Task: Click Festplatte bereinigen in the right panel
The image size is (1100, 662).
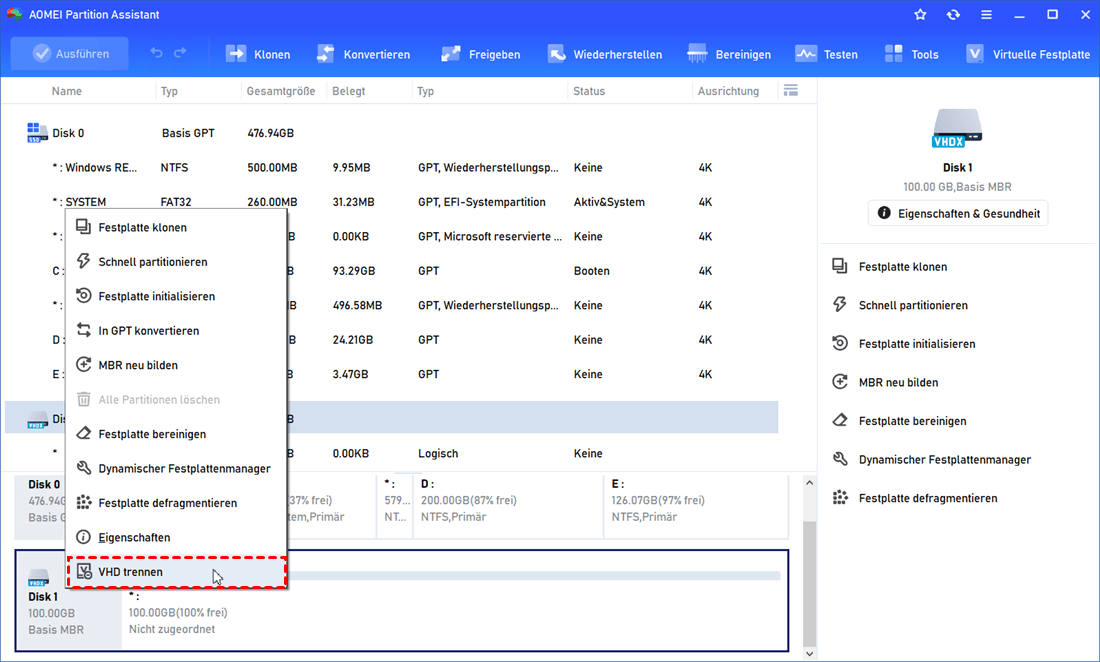Action: [x=913, y=421]
